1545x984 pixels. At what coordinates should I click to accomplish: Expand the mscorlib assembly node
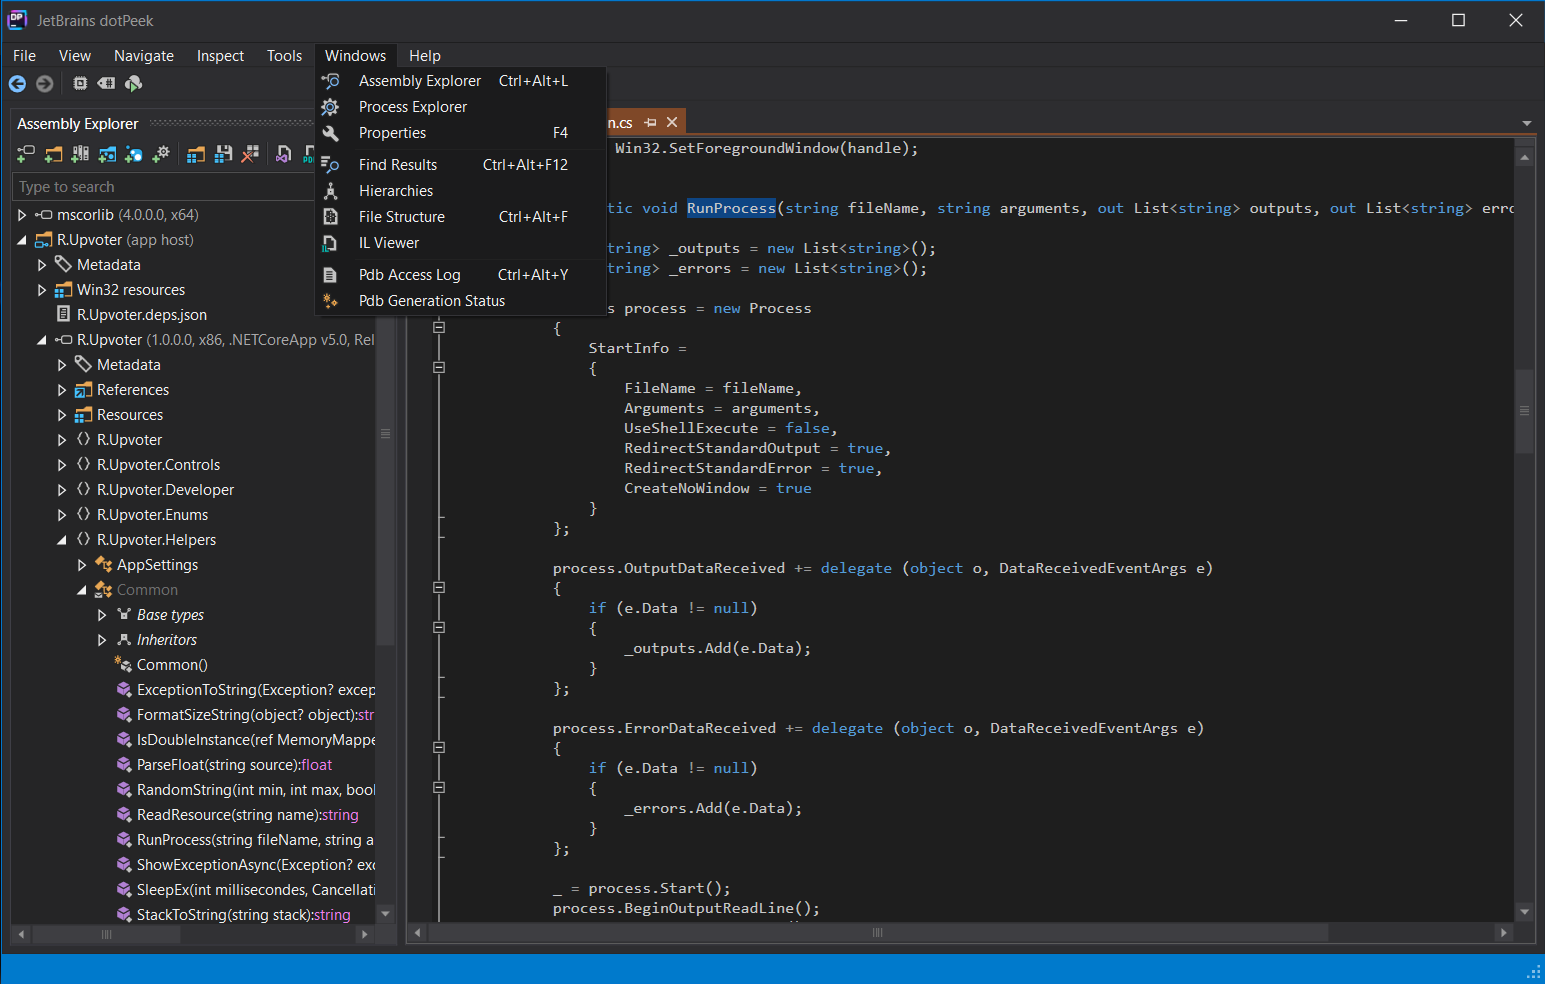coord(22,215)
